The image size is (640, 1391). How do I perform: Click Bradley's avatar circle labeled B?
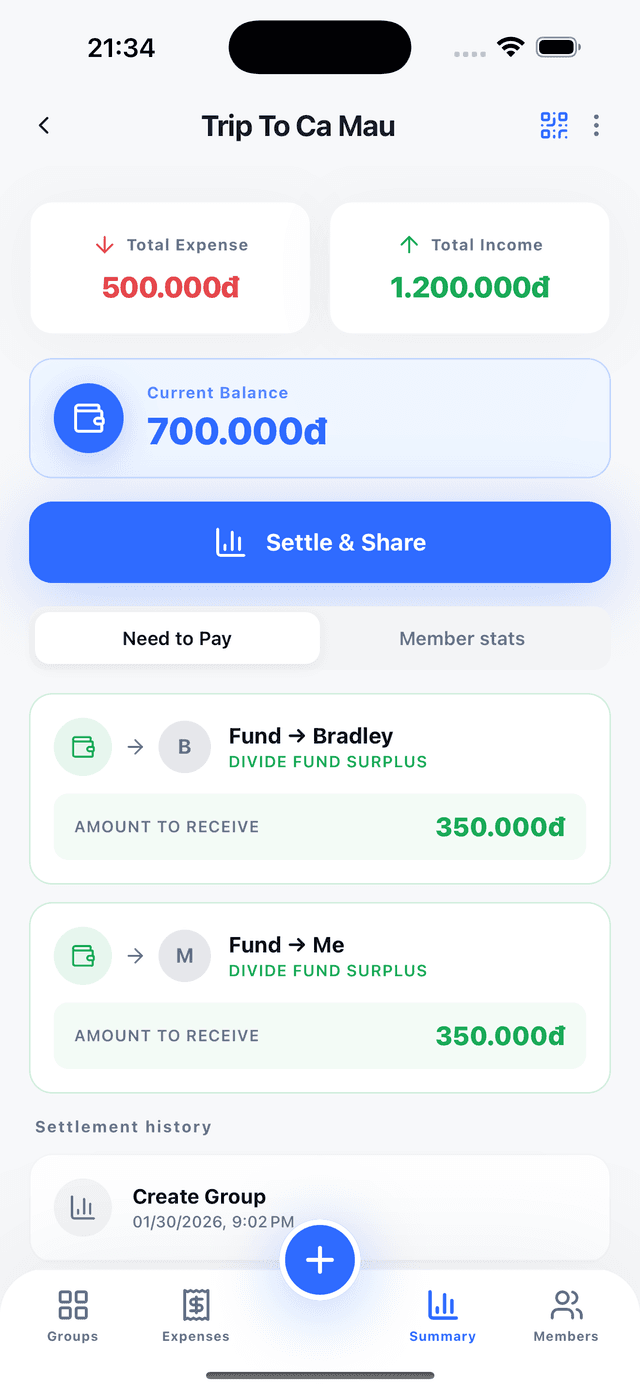184,746
